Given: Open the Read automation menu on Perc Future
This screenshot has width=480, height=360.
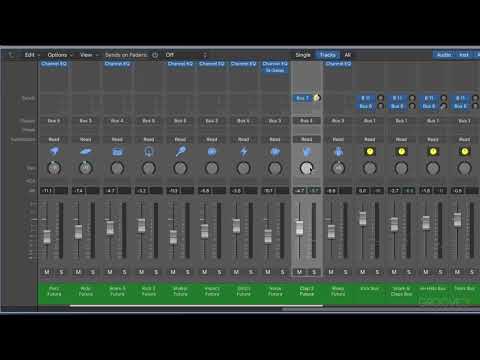Looking at the screenshot, I should pyautogui.click(x=54, y=139).
